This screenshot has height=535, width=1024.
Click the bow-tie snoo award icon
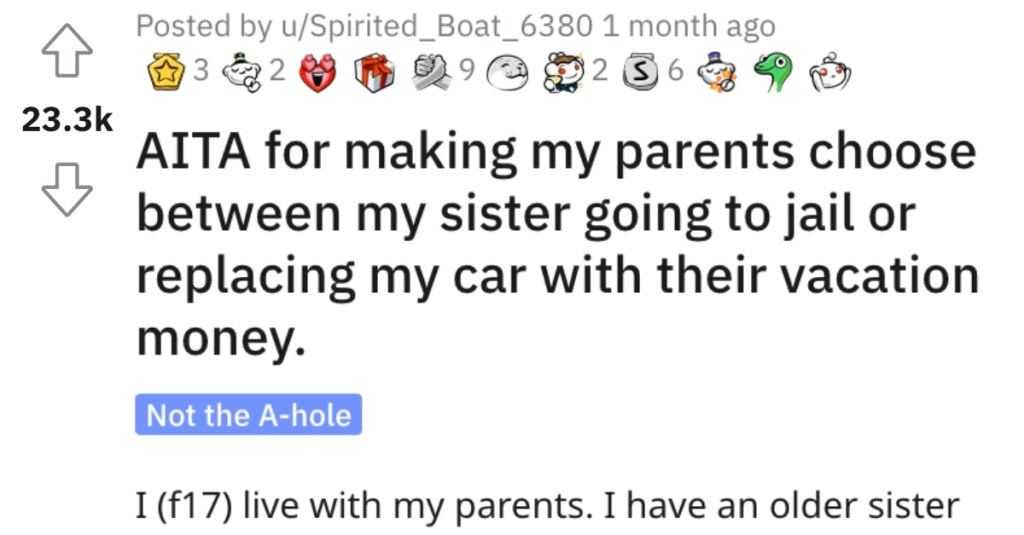tap(564, 73)
